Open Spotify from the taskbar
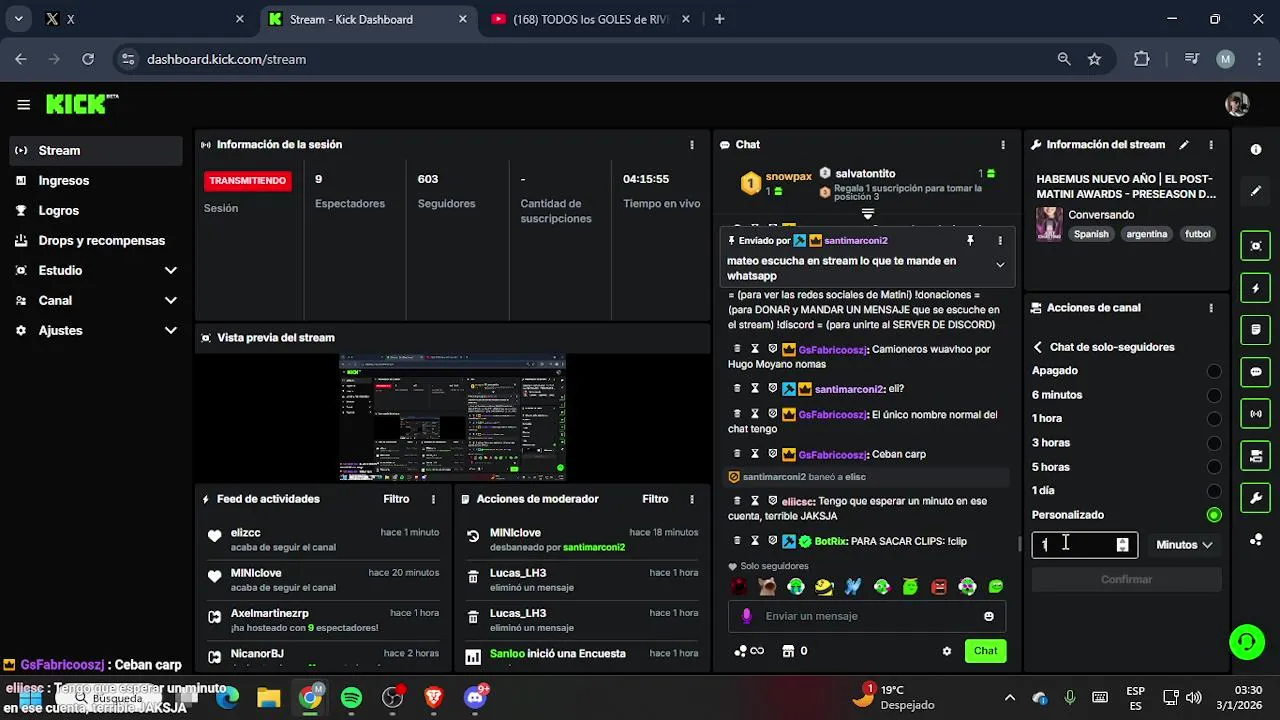 351,698
